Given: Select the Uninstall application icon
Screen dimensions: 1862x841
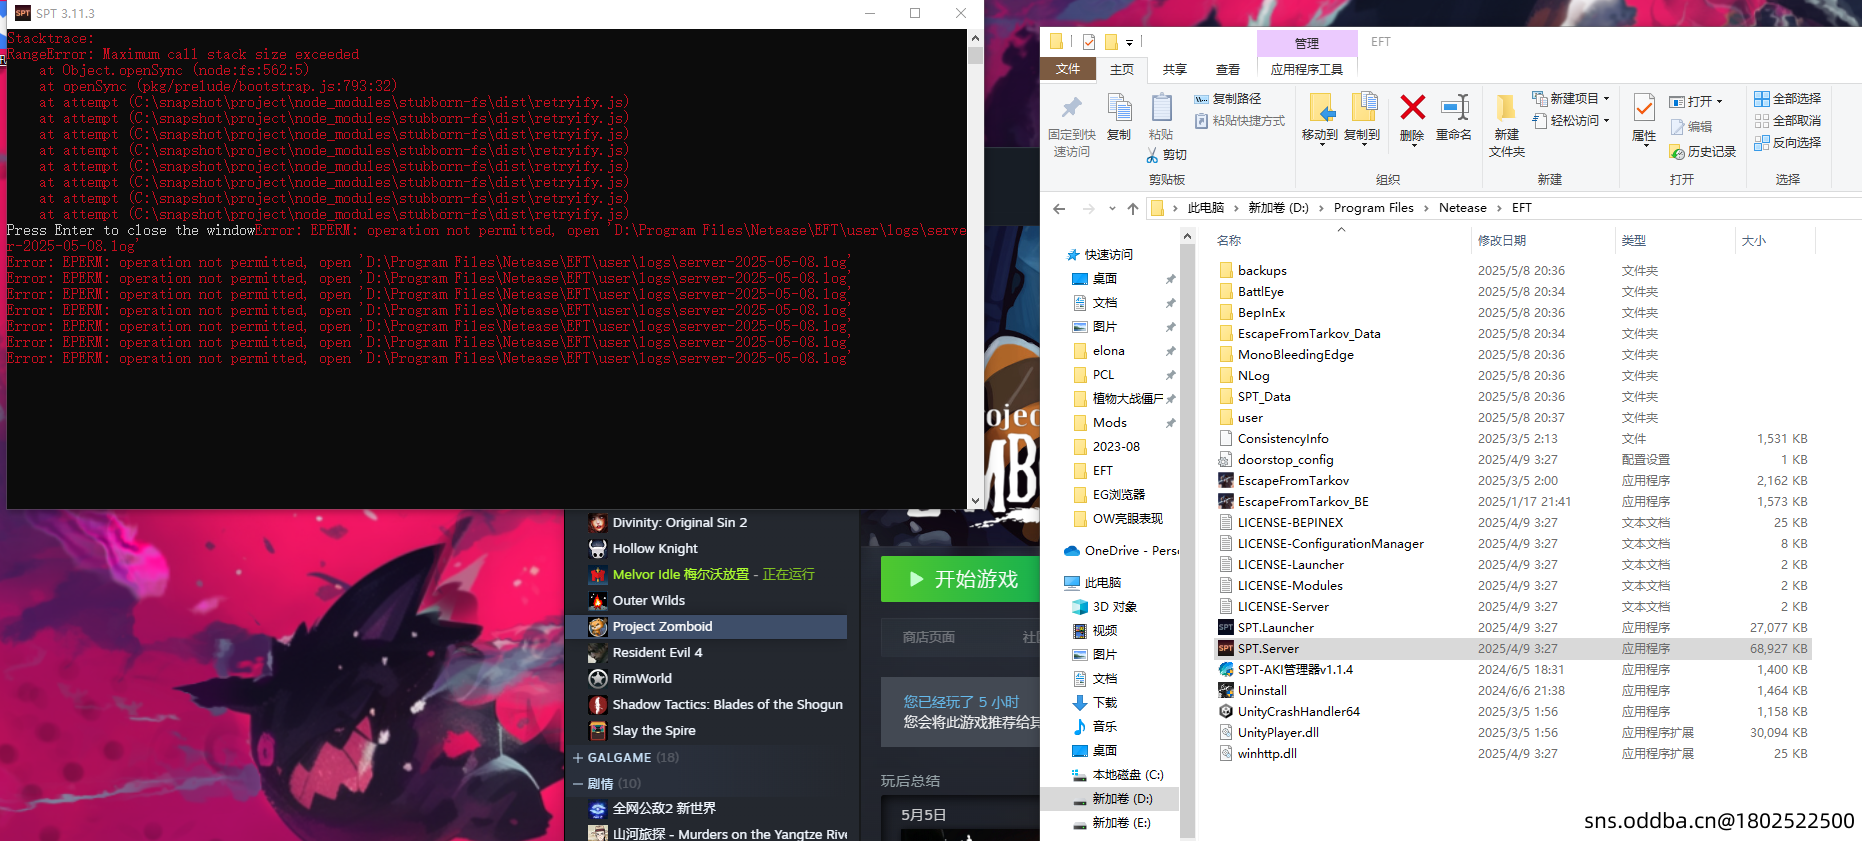Looking at the screenshot, I should pos(1226,691).
